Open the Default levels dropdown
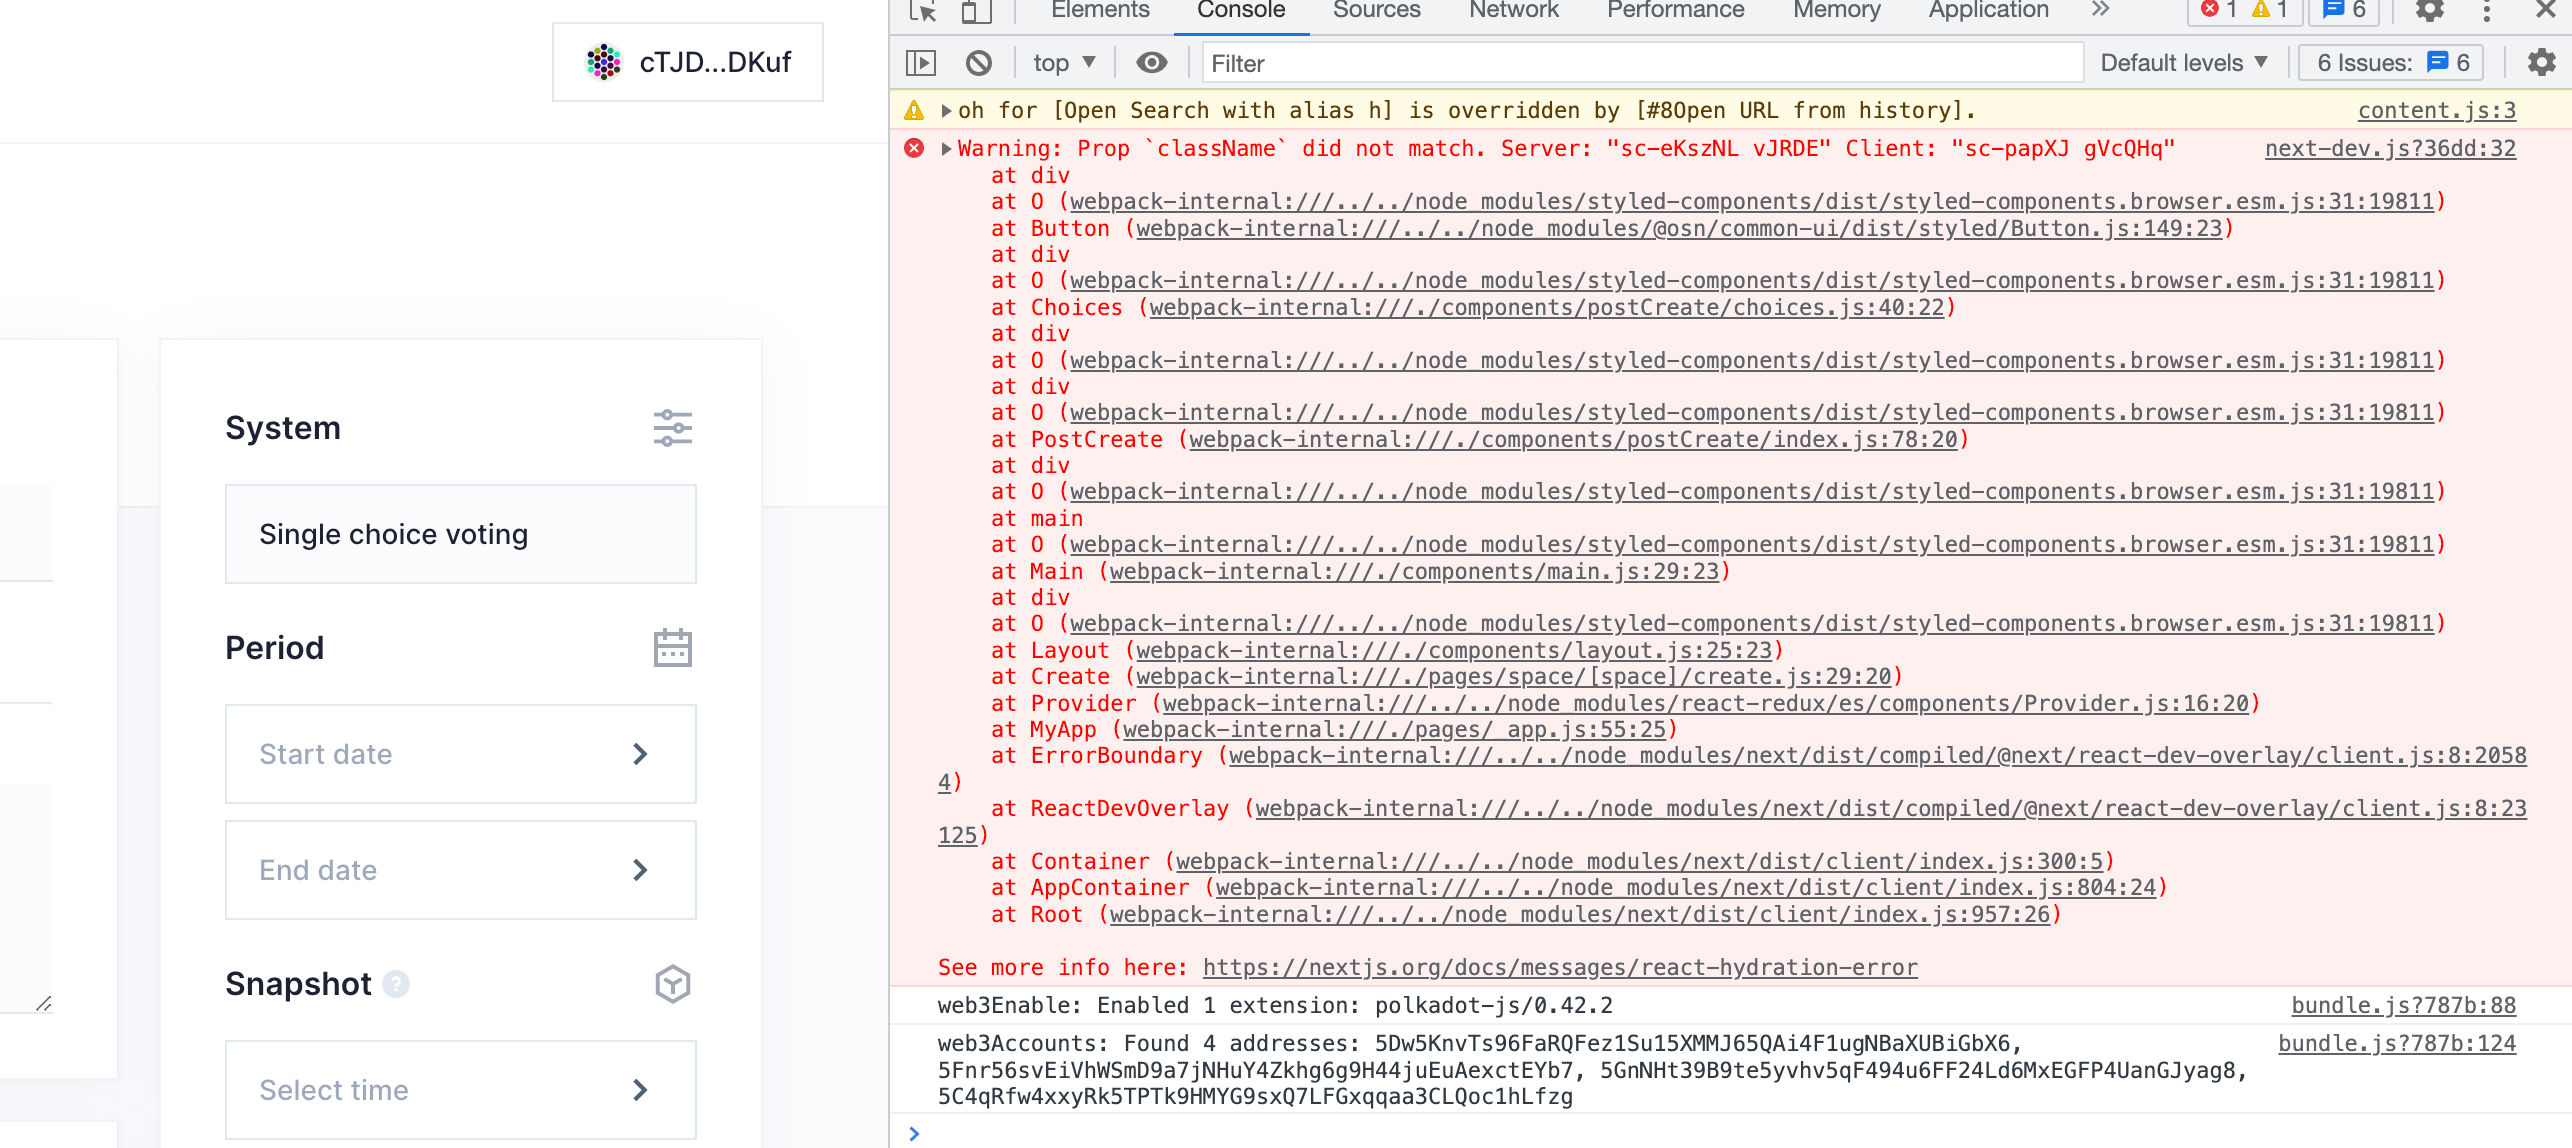The image size is (2572, 1148). 2182,62
